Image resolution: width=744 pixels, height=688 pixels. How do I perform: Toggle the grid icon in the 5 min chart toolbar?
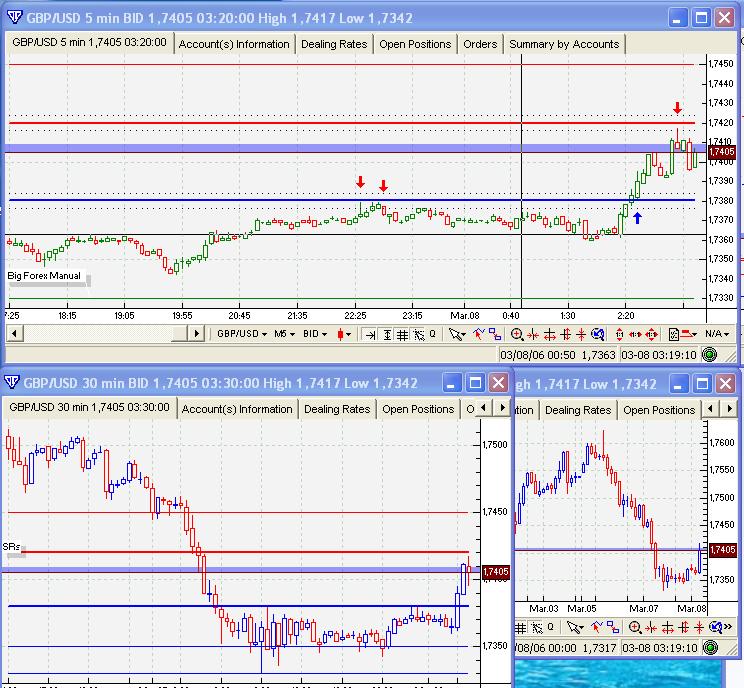[x=402, y=334]
